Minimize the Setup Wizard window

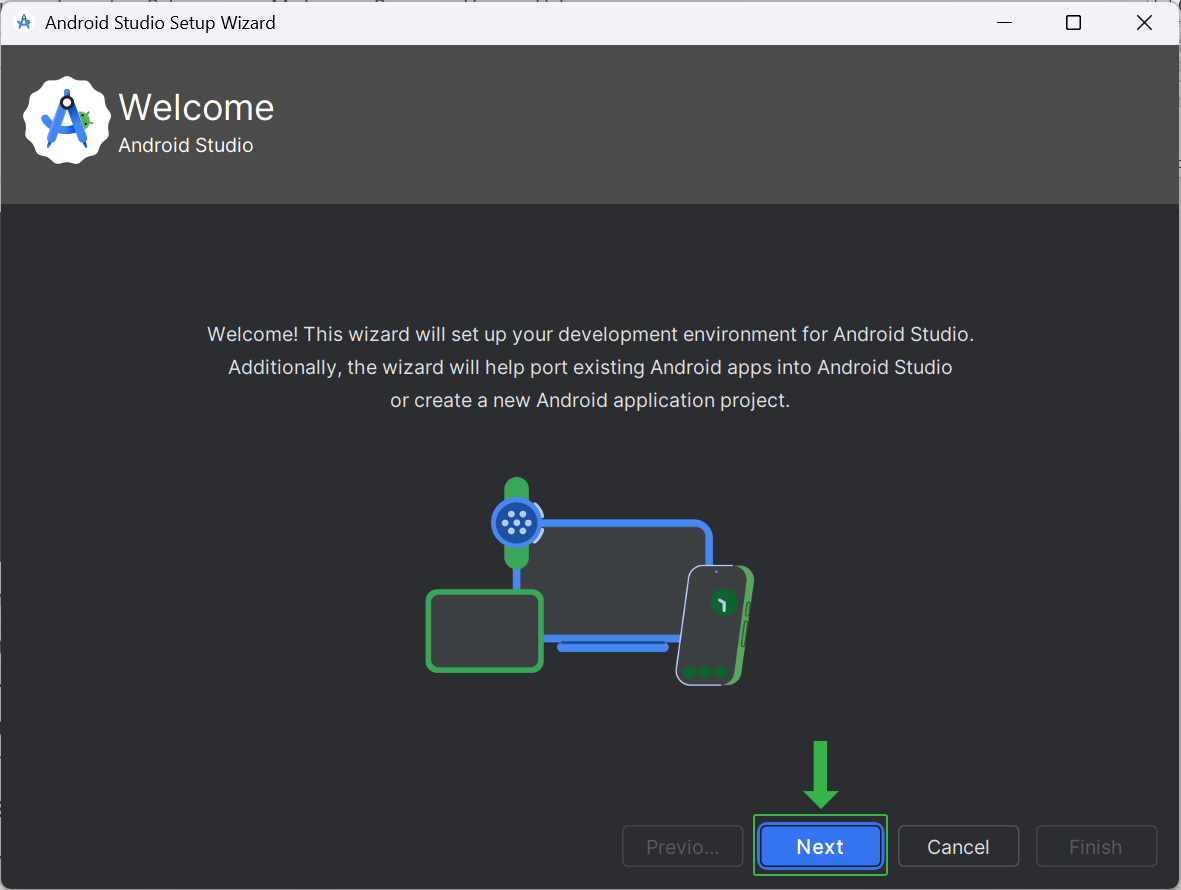(1004, 23)
